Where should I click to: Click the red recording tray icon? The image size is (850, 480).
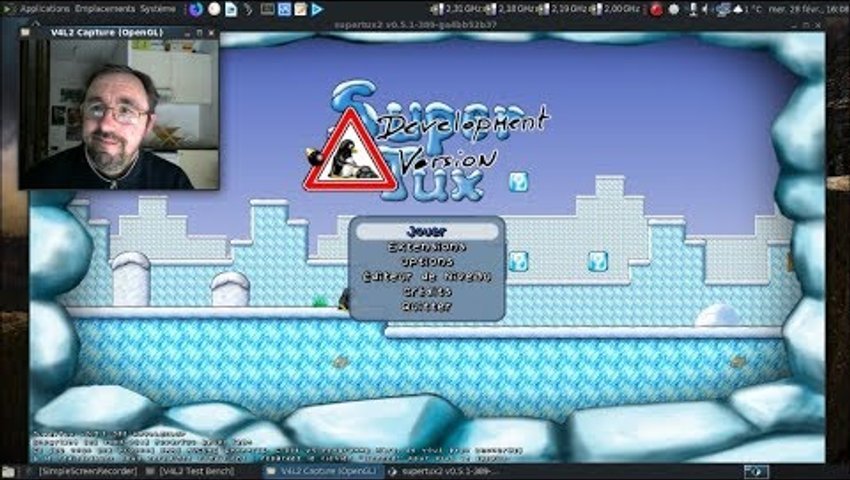656,9
